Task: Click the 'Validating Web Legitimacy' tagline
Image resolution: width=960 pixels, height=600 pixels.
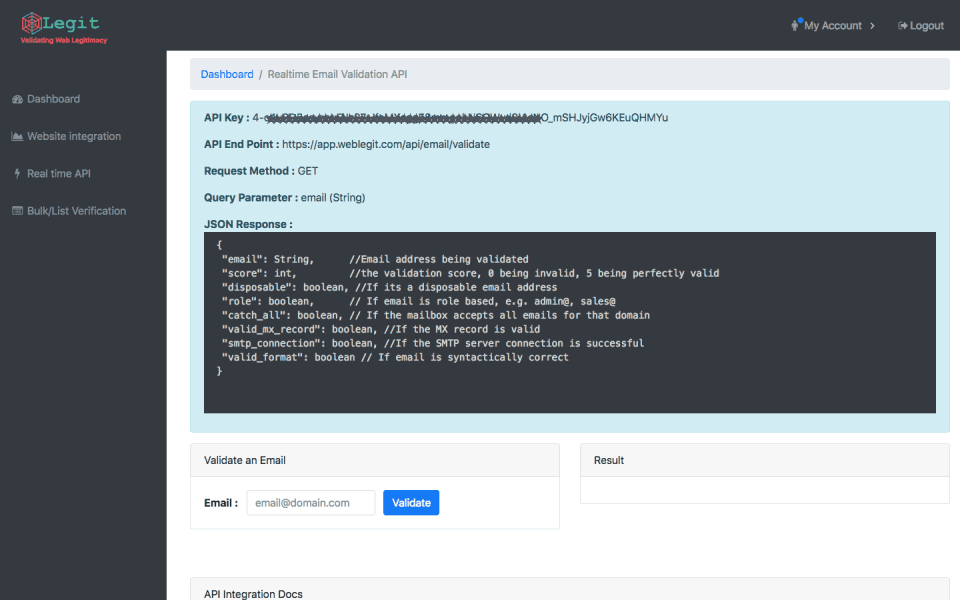Action: [x=64, y=40]
